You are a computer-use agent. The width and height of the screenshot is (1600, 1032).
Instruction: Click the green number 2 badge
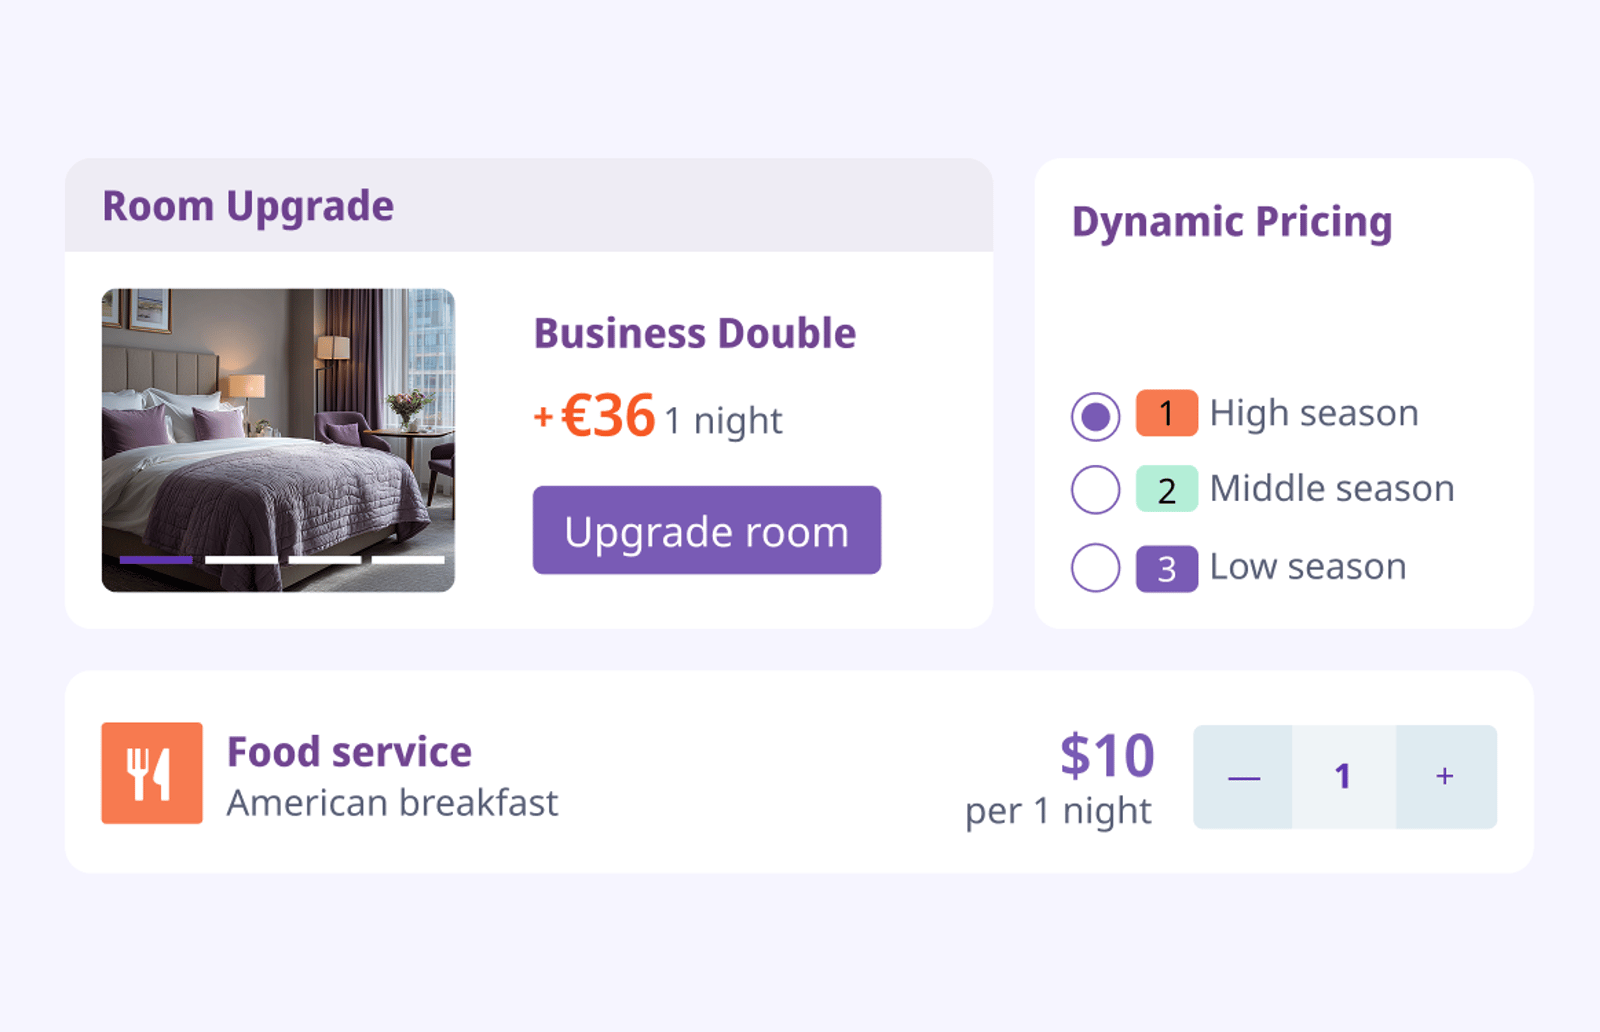pyautogui.click(x=1167, y=490)
